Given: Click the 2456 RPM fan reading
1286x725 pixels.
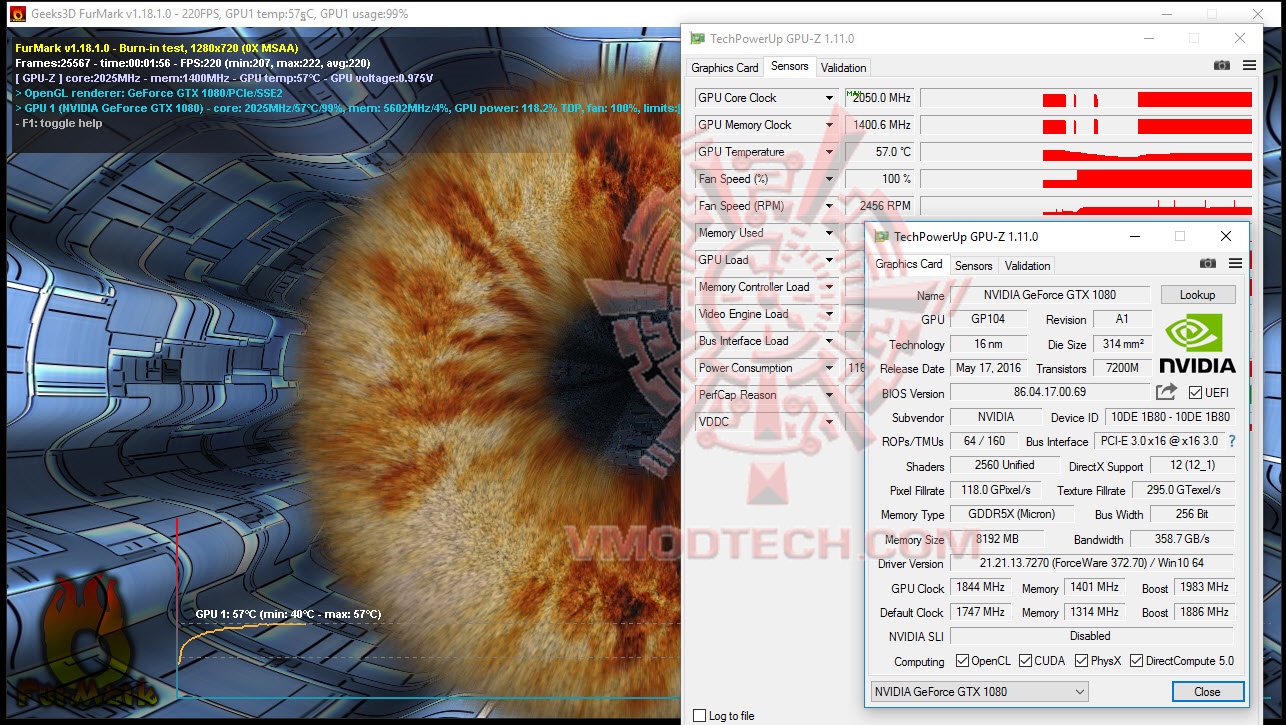Looking at the screenshot, I should tap(880, 206).
